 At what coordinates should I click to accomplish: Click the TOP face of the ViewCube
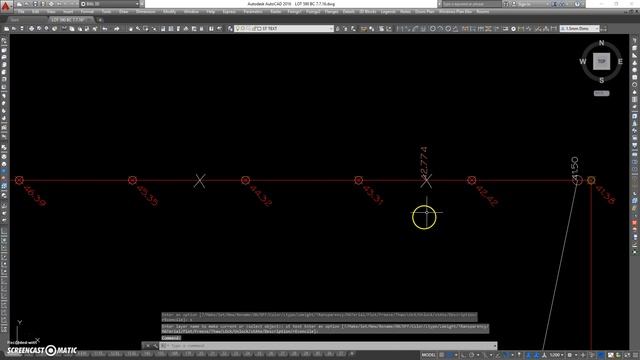(x=601, y=61)
